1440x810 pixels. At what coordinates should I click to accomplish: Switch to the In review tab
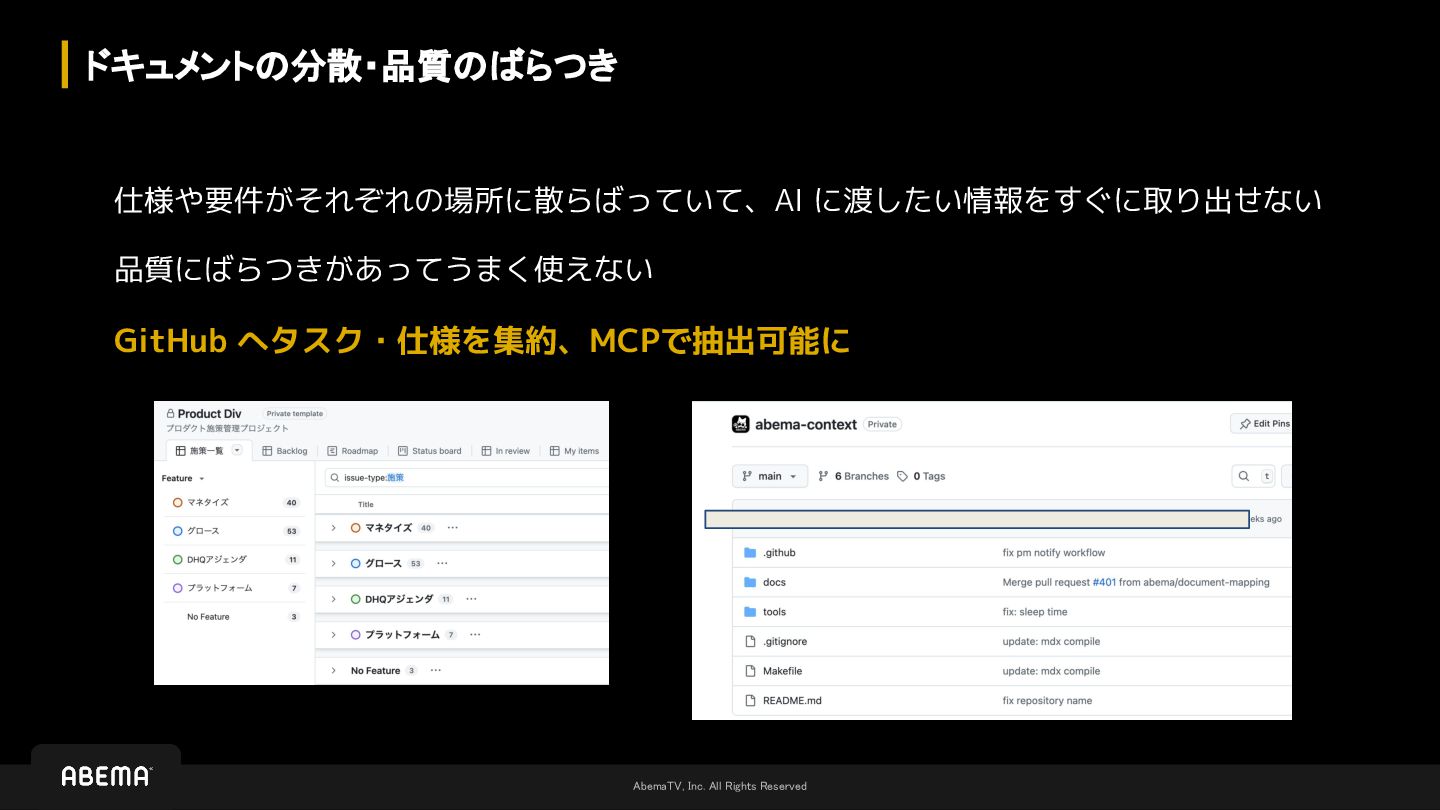(x=506, y=451)
